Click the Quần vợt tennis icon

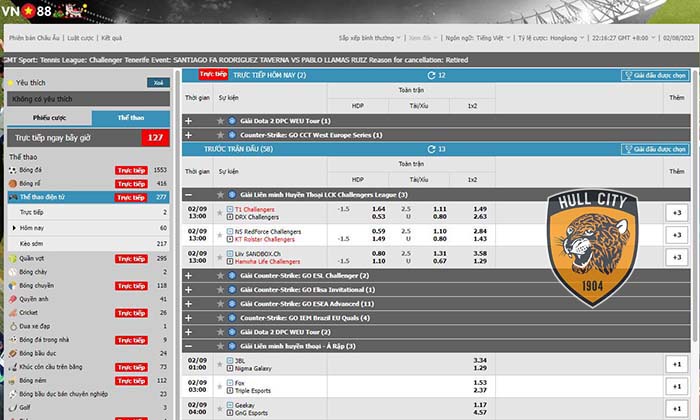click(11, 257)
